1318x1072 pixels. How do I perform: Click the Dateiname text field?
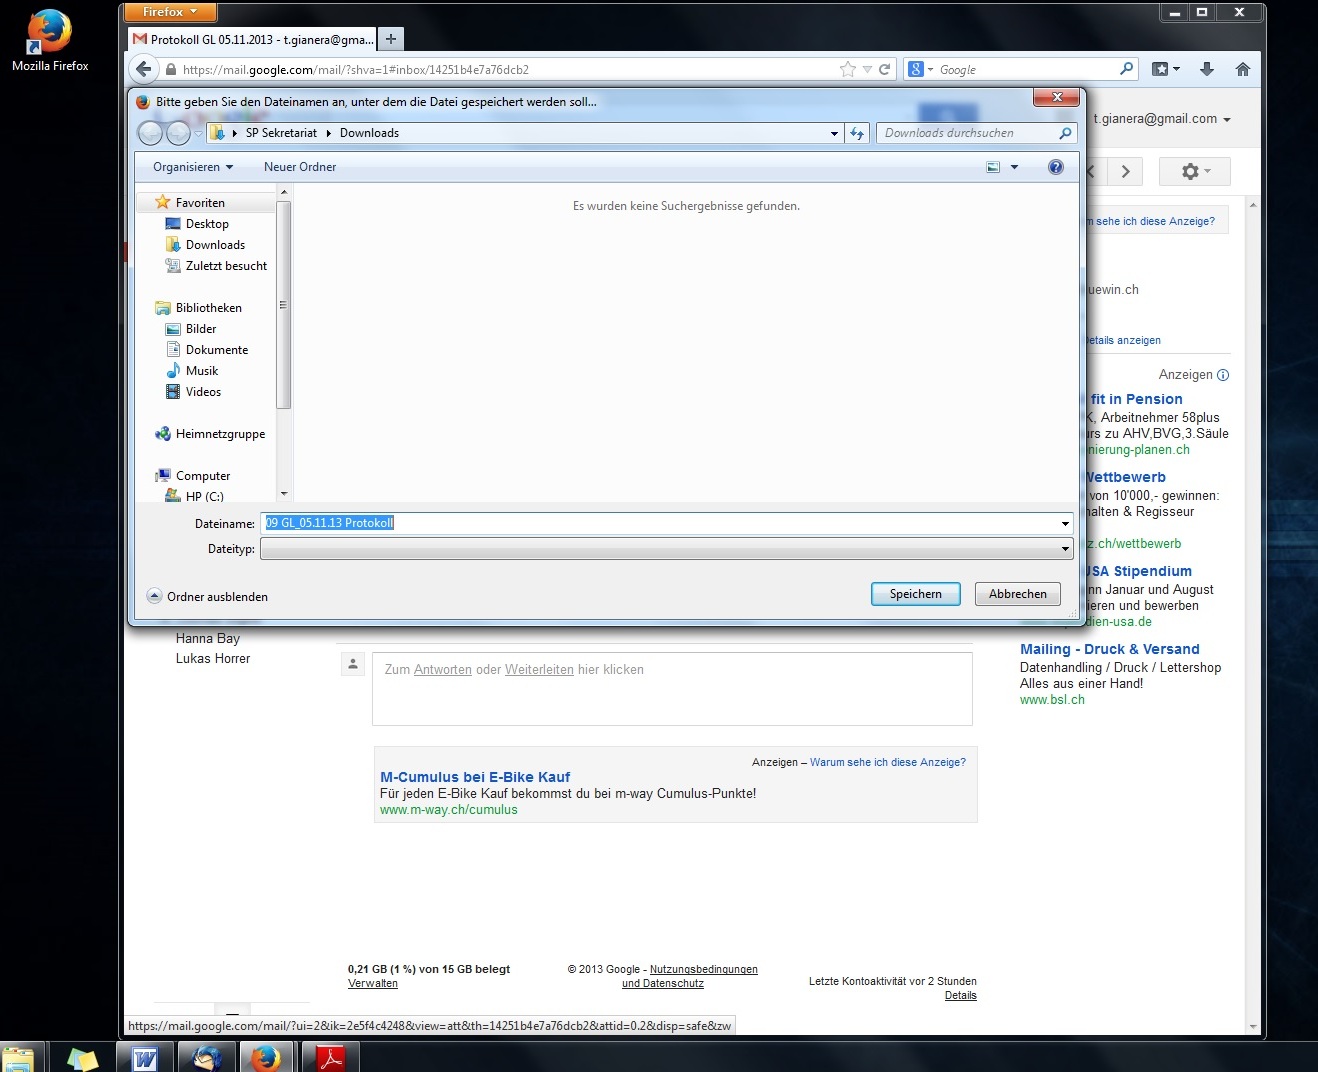[x=659, y=523]
